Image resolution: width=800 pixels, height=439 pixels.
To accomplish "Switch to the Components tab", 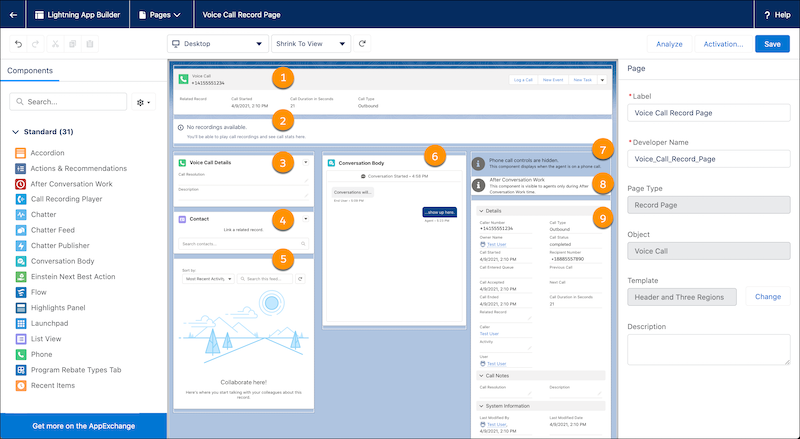I will 30,71.
